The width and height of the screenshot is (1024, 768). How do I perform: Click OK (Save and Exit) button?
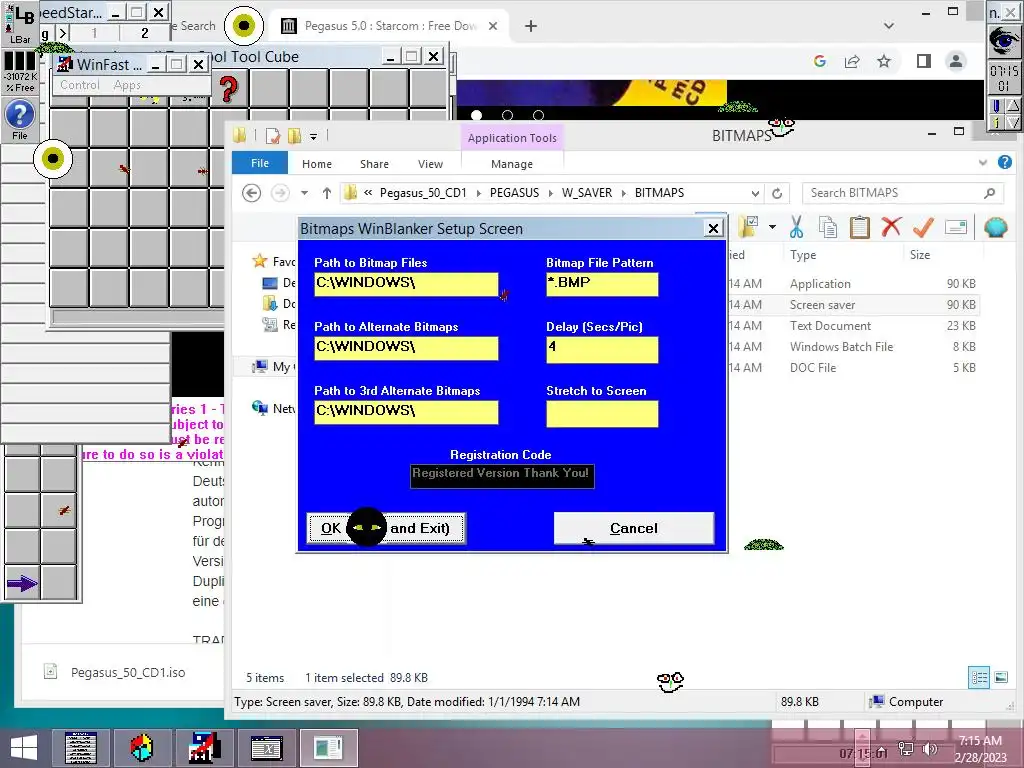click(x=386, y=528)
